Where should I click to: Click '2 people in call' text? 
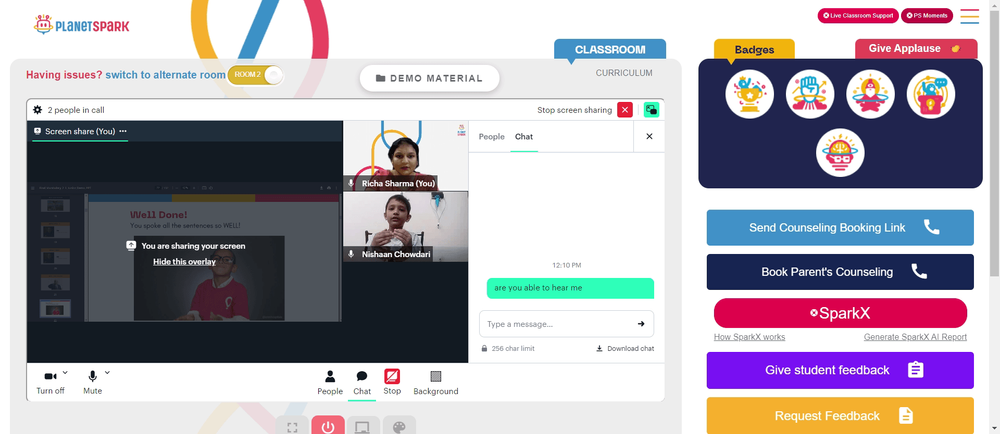coord(76,110)
